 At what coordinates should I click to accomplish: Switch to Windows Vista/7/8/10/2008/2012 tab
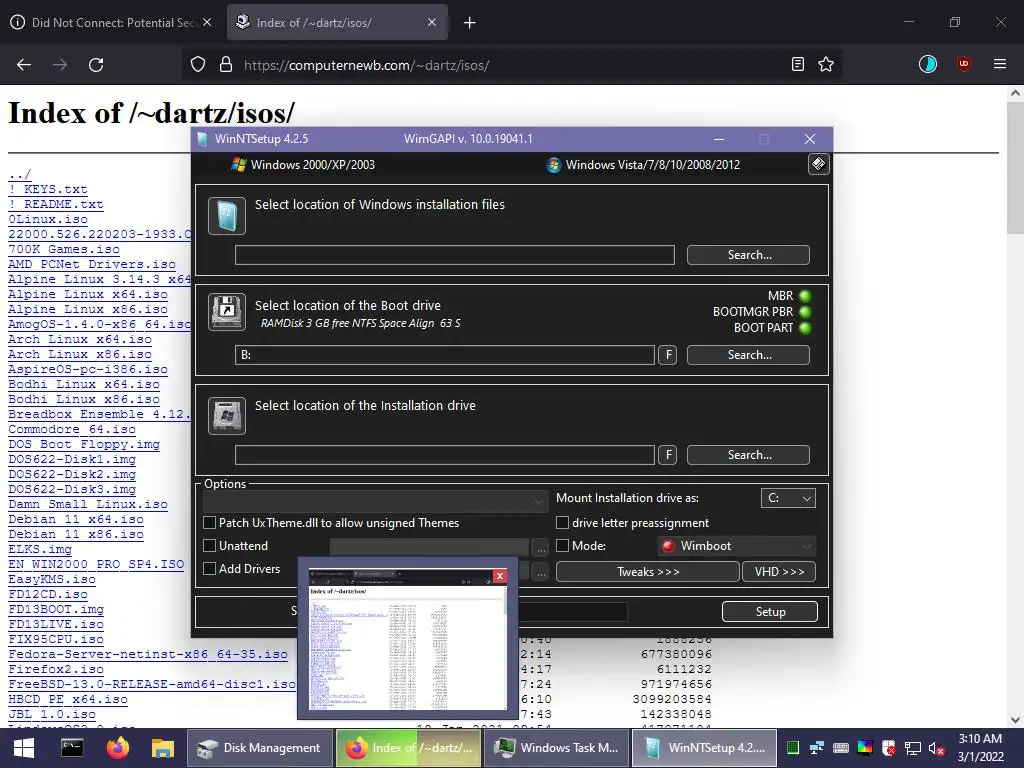pos(643,165)
